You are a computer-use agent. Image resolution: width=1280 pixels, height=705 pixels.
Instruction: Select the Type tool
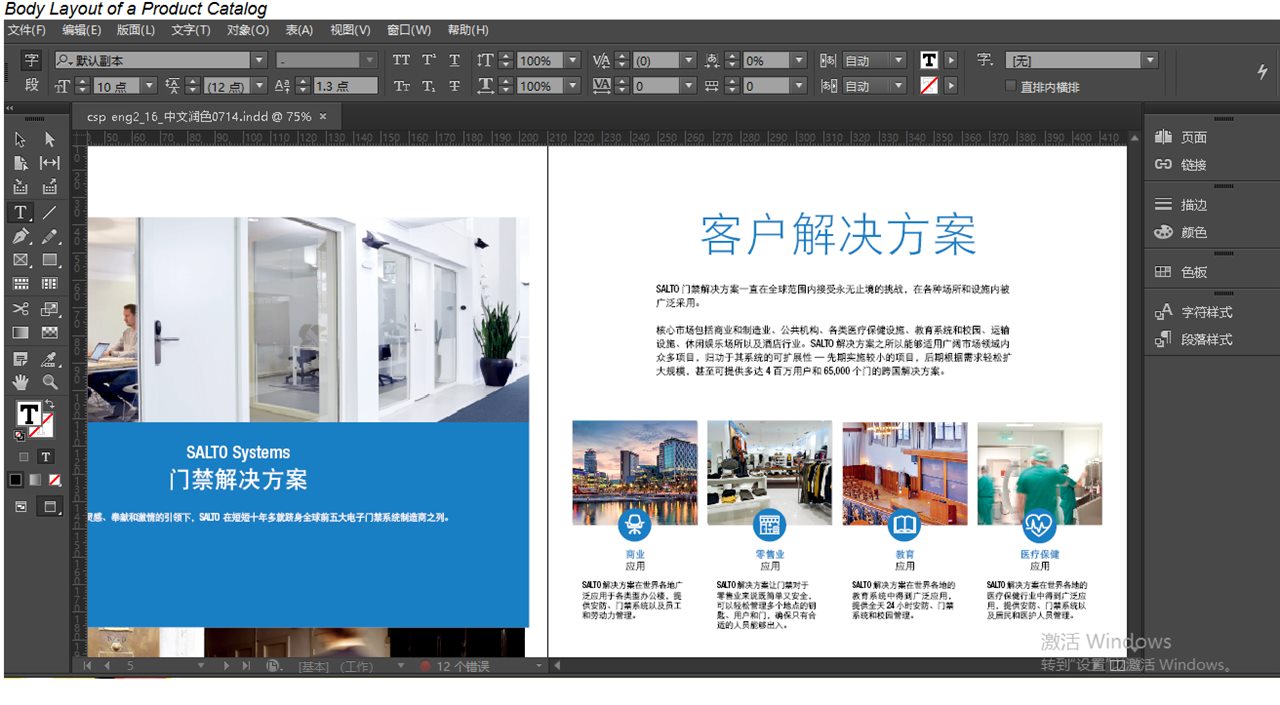20,212
